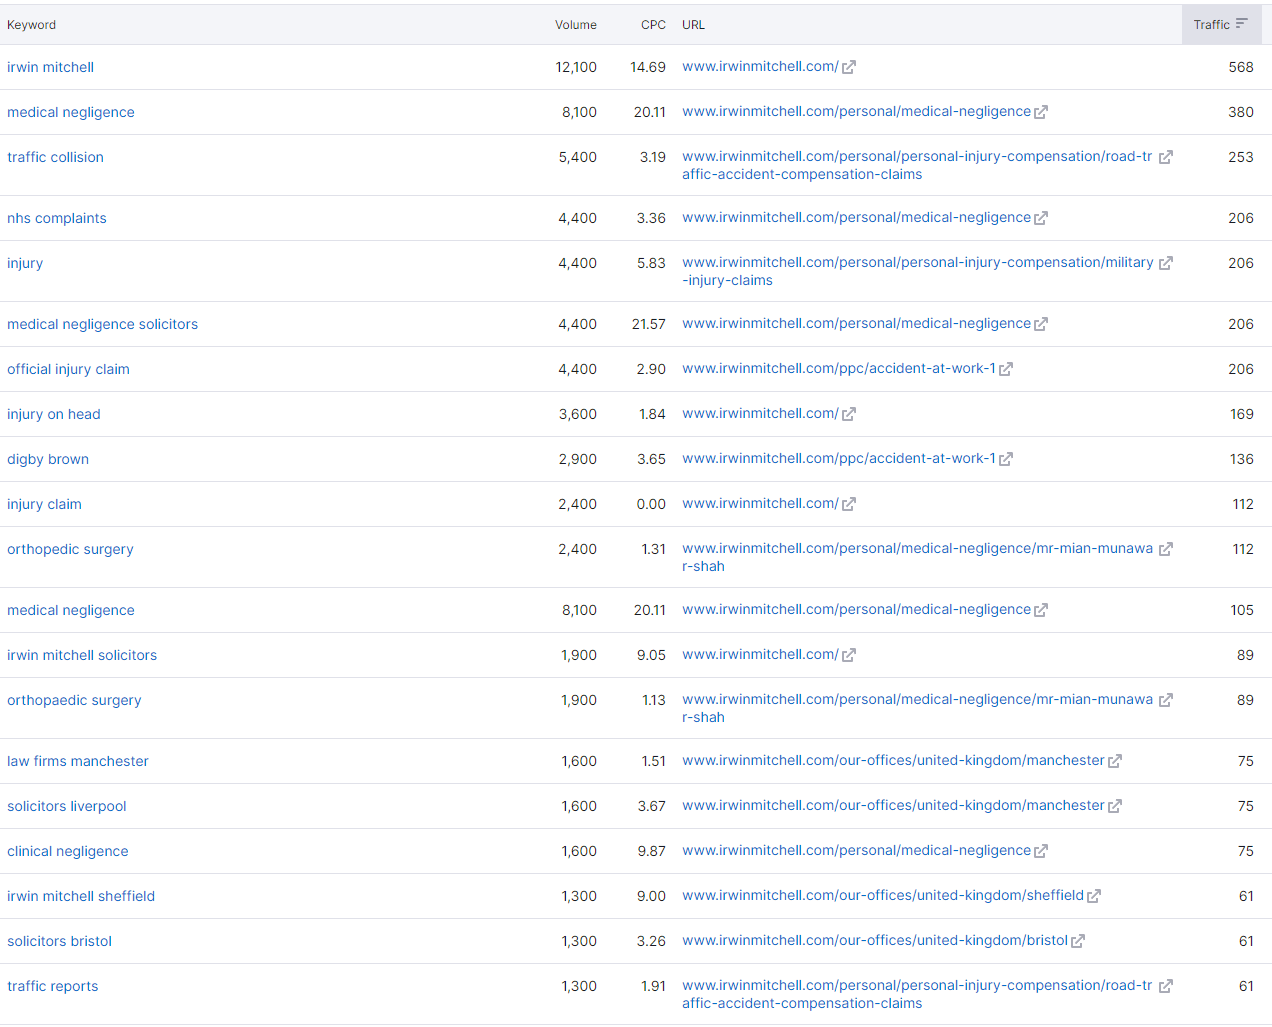Image resolution: width=1272 pixels, height=1027 pixels.
Task: Select the volume value 2,900
Action: click(578, 459)
